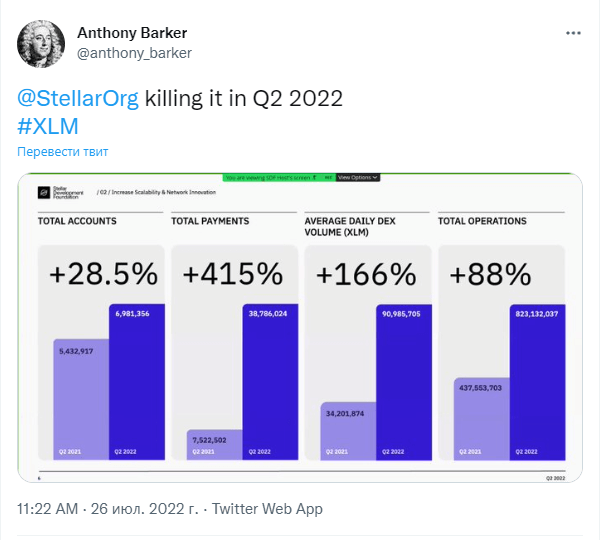
Task: Click the light Q2 2021 bar 5,432,917
Action: click(x=81, y=399)
